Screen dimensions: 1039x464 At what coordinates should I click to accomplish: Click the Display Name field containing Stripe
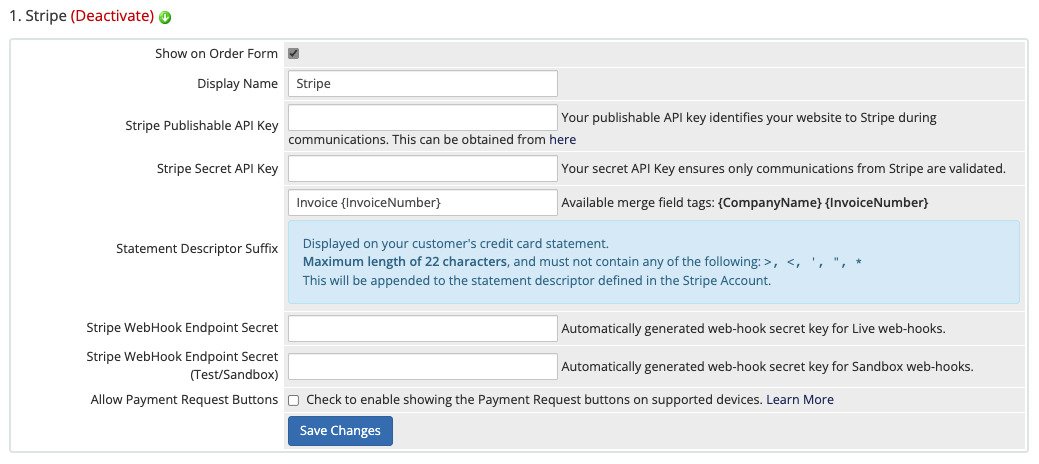[x=423, y=84]
